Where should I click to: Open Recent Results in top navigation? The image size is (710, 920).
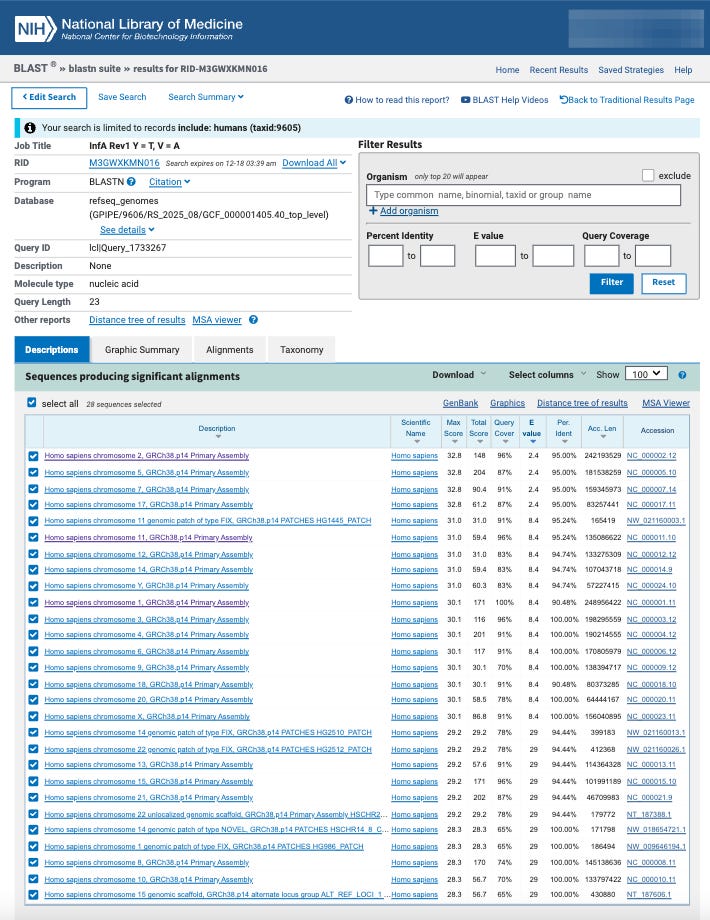tap(559, 70)
